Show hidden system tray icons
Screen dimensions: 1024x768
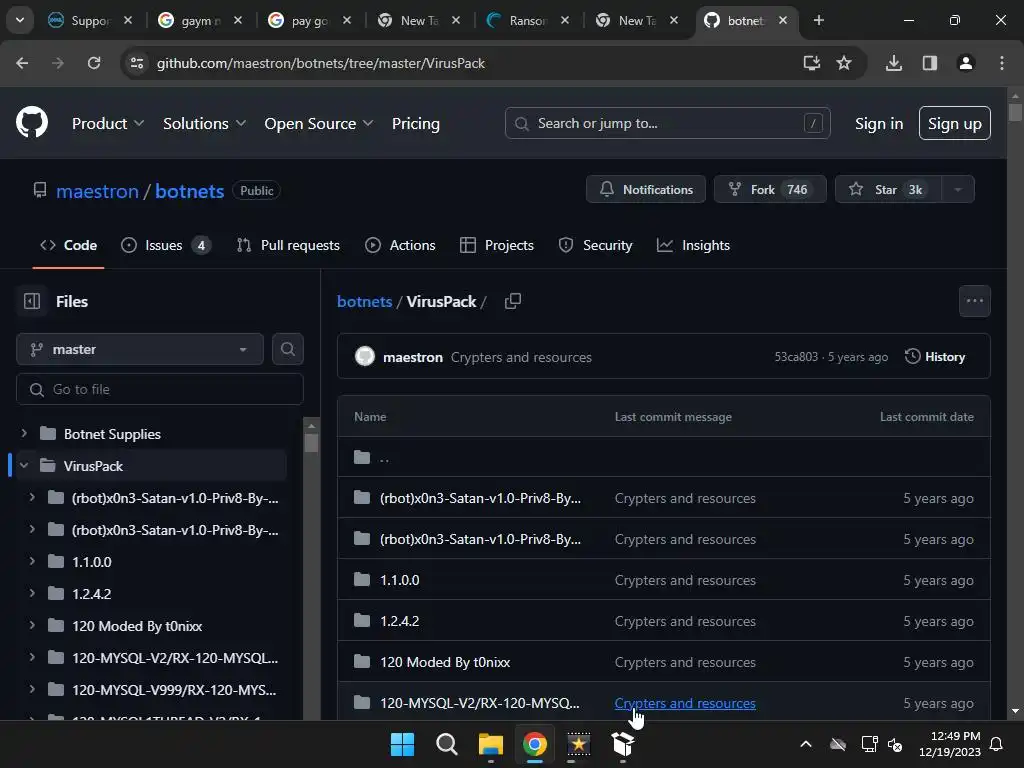[806, 744]
